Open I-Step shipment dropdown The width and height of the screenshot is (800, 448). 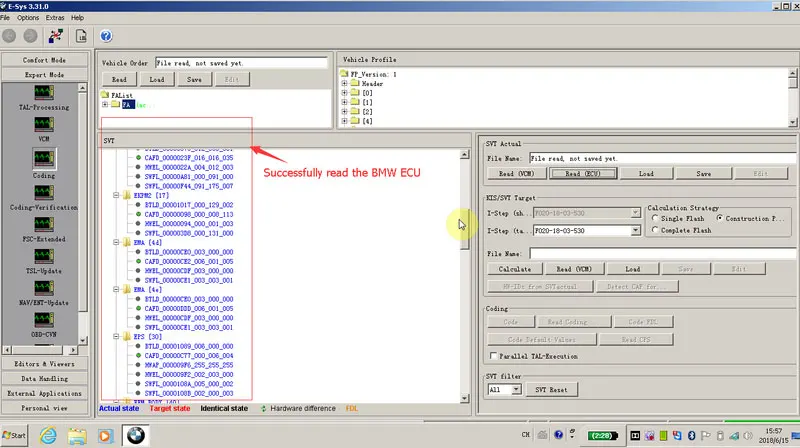tap(635, 213)
